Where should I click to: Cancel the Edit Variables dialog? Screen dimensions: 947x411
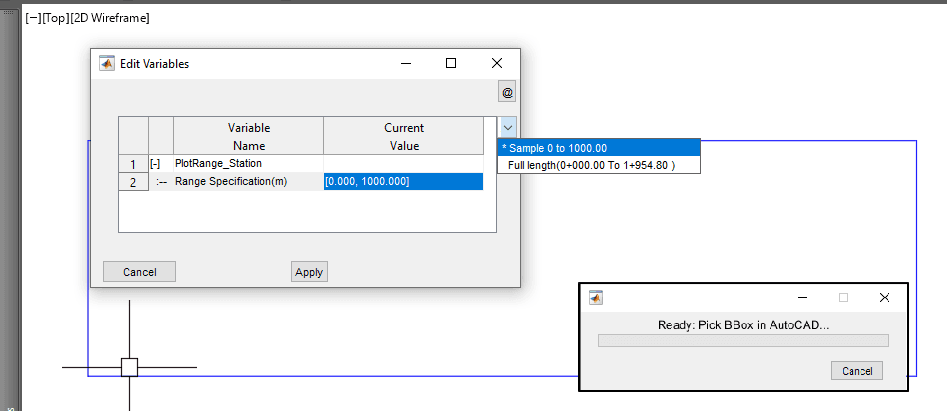point(140,272)
